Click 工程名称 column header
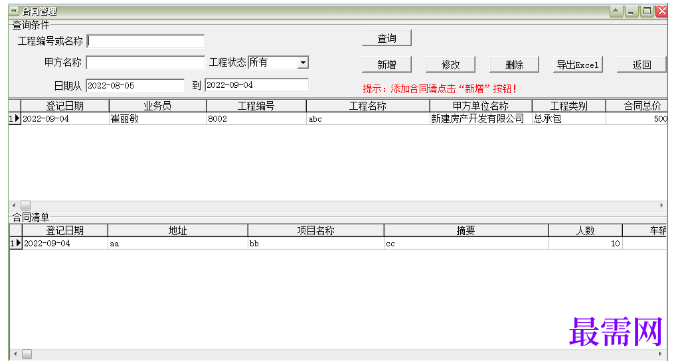Screen dimensions: 681x363 [x=368, y=106]
